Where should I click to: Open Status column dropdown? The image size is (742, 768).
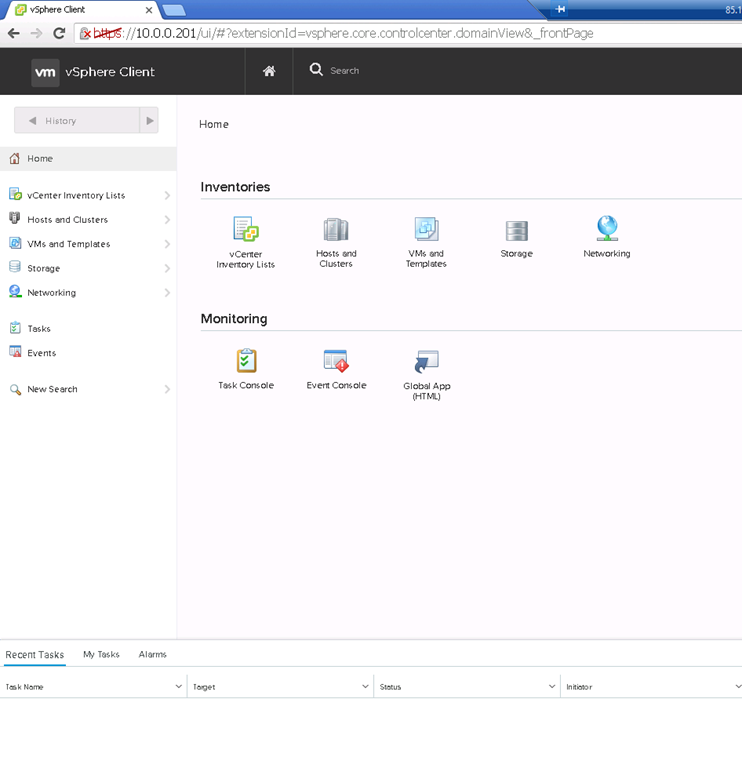pos(551,687)
